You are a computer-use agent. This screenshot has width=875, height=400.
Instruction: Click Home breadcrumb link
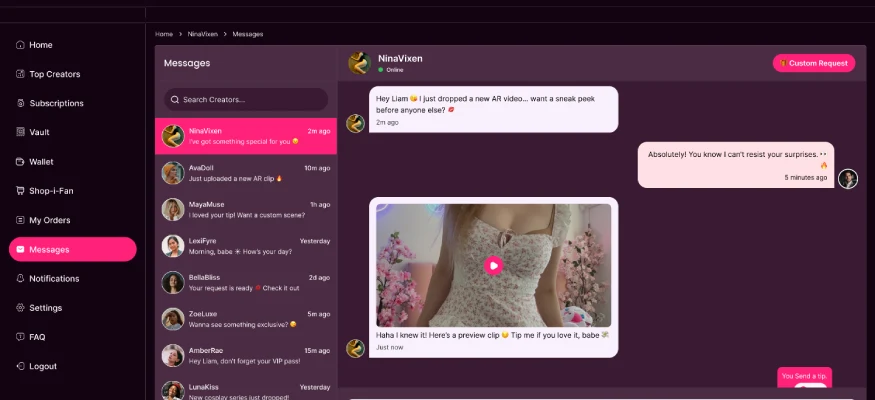click(x=164, y=34)
